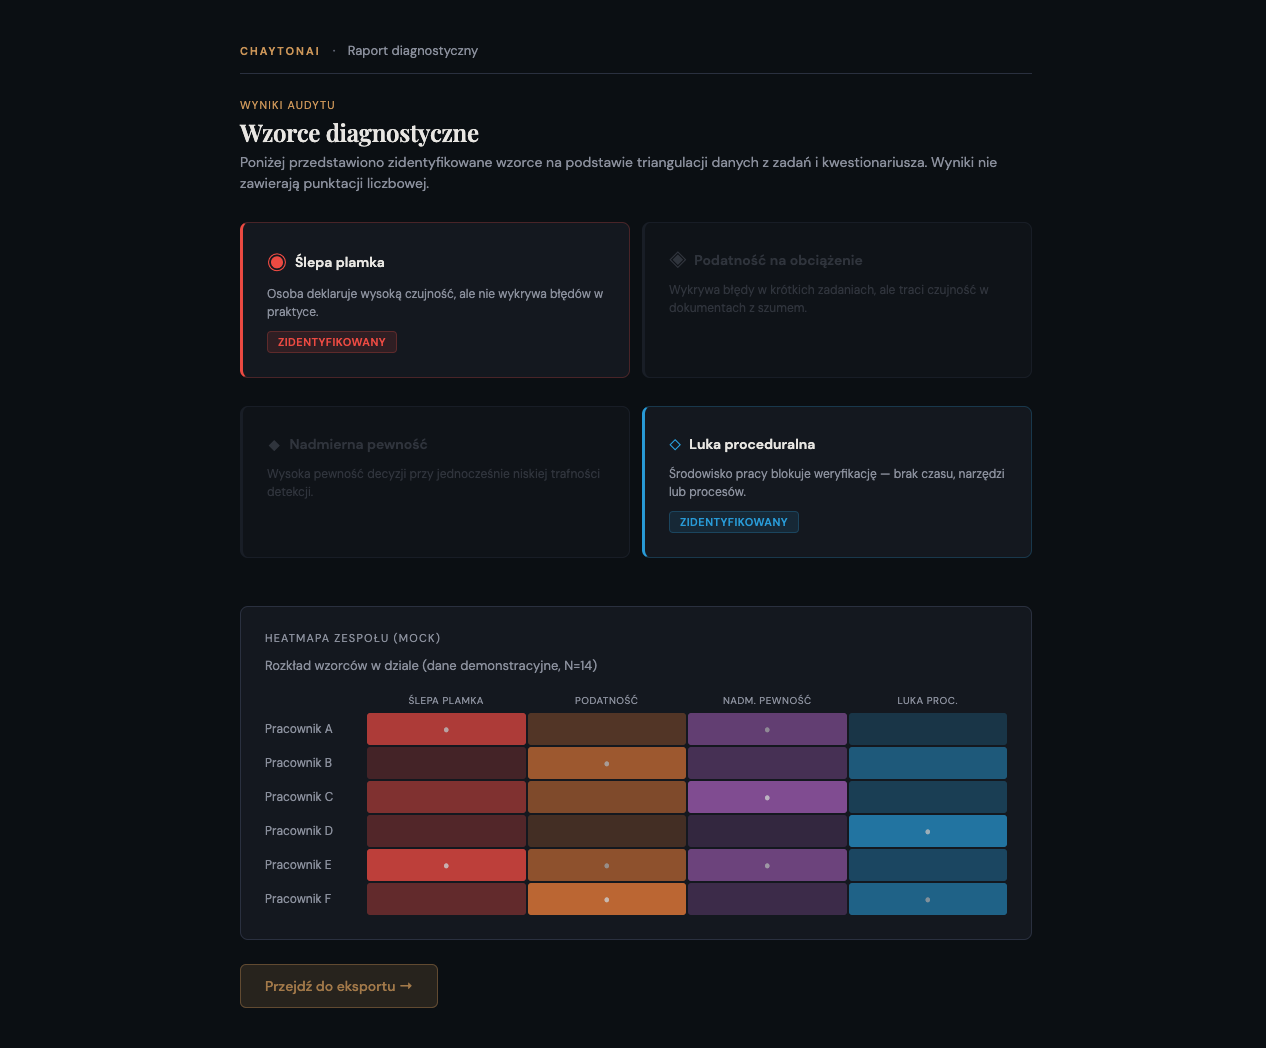1266x1048 pixels.
Task: Select the Podatność na obciążenie card
Action: click(x=836, y=300)
